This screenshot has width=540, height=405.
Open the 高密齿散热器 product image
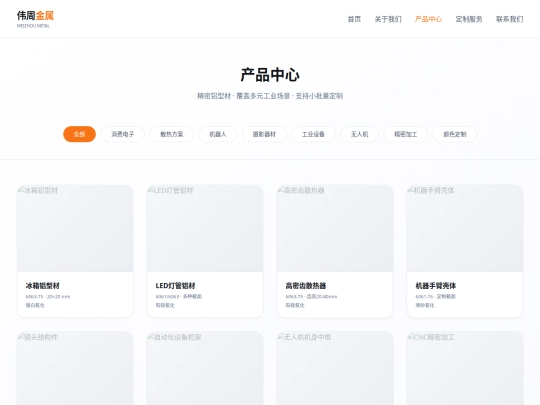[335, 228]
